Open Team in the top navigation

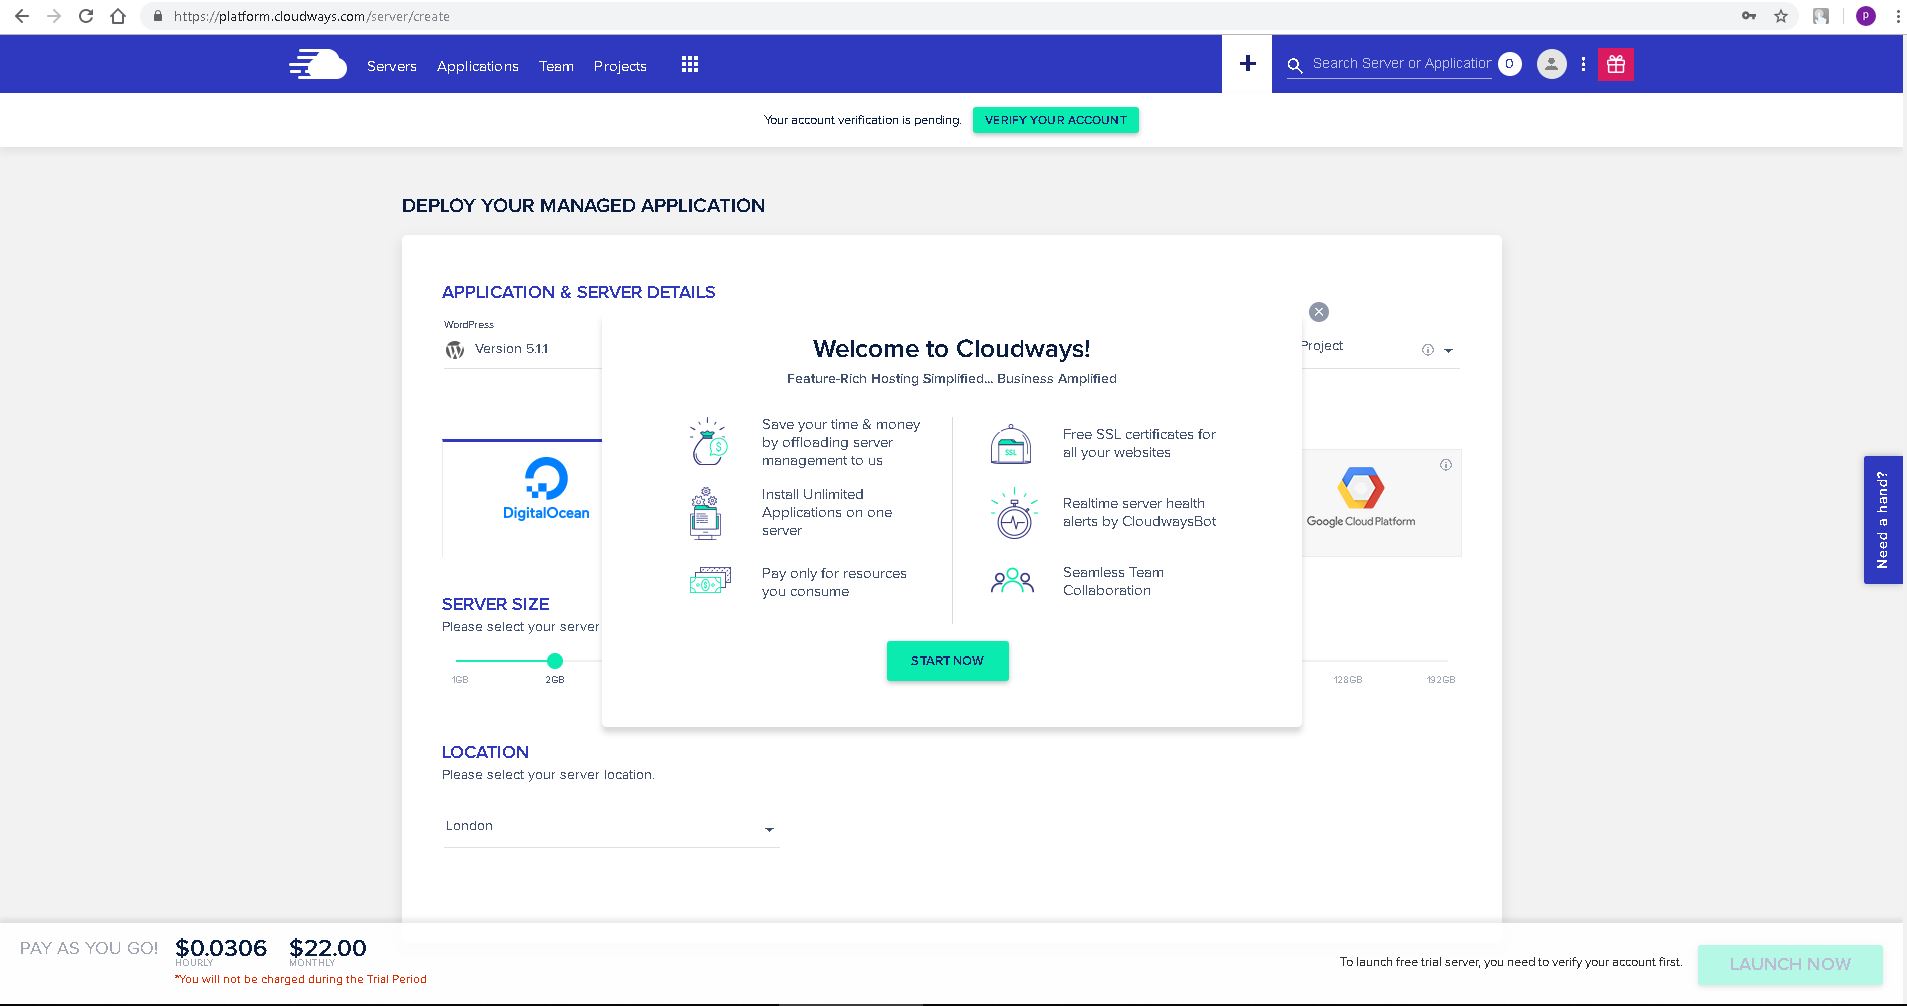pyautogui.click(x=556, y=66)
